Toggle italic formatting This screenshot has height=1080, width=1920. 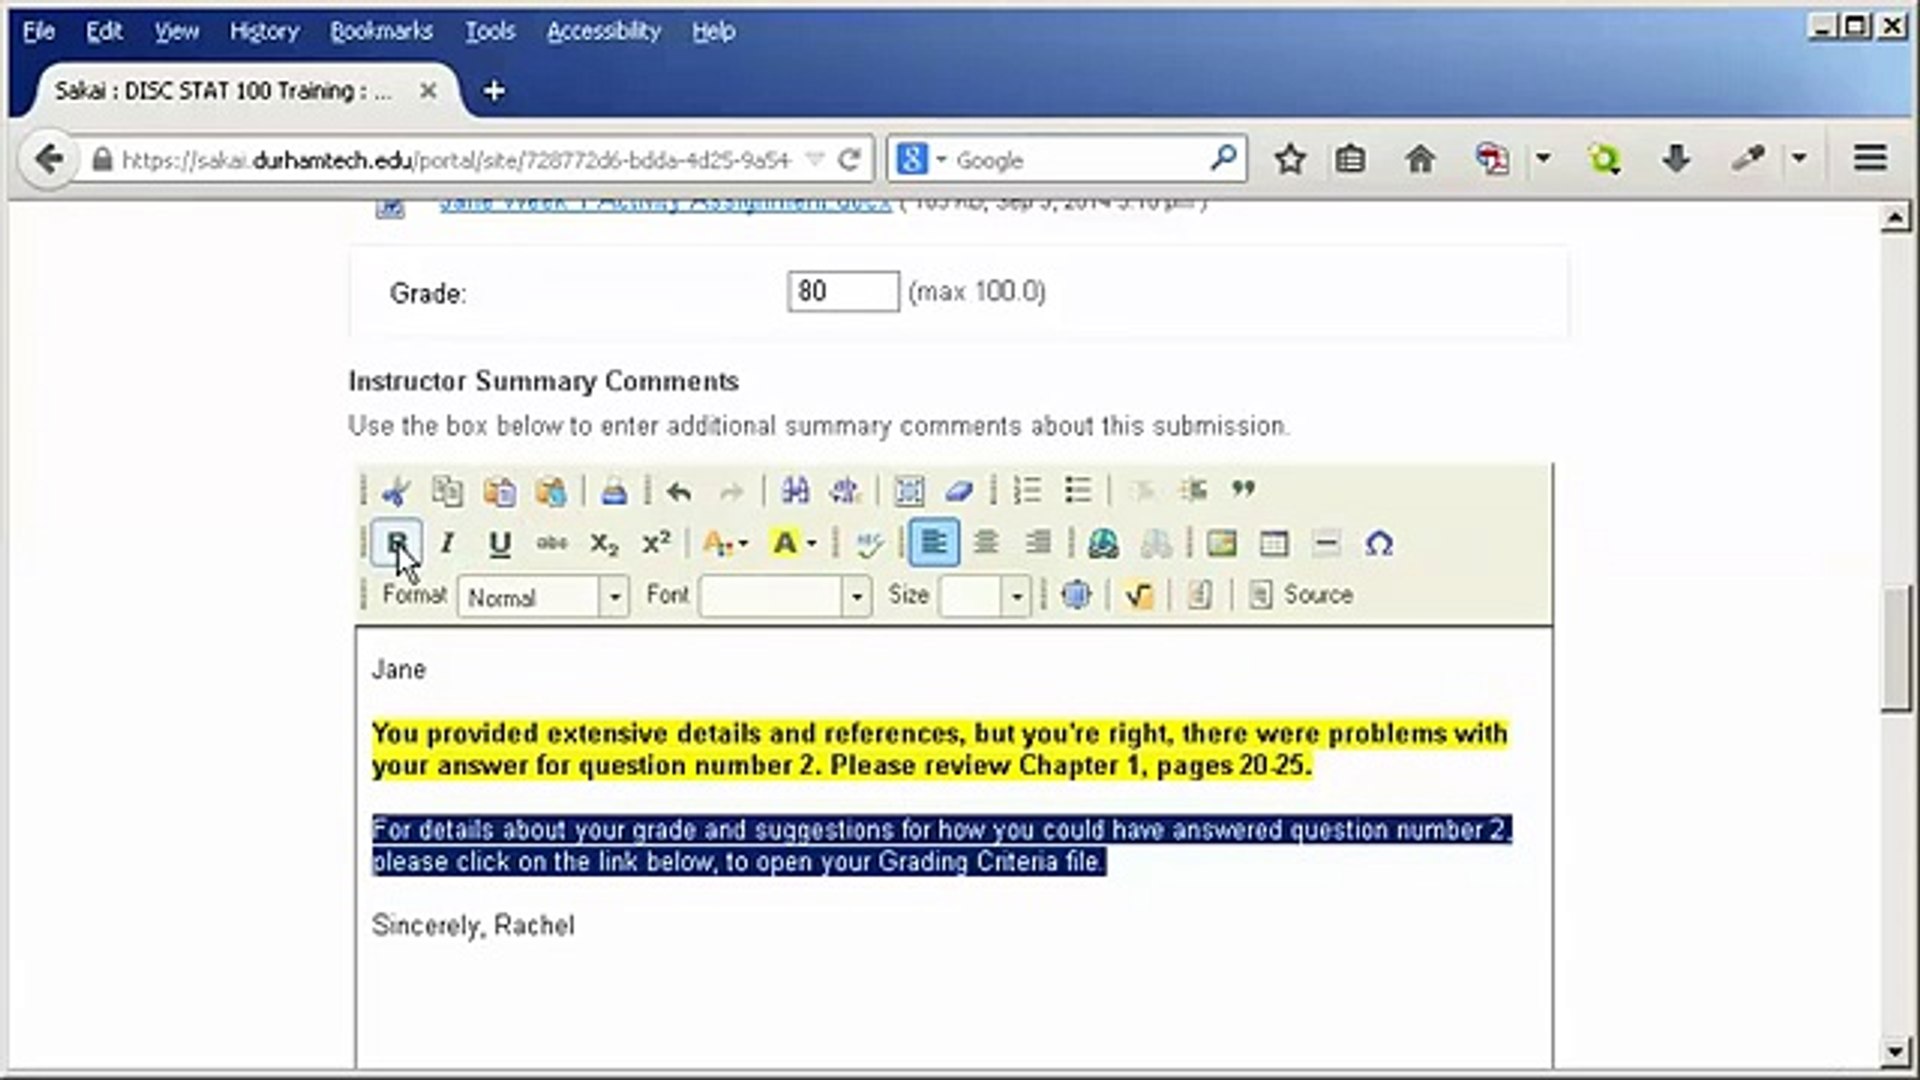coord(447,543)
